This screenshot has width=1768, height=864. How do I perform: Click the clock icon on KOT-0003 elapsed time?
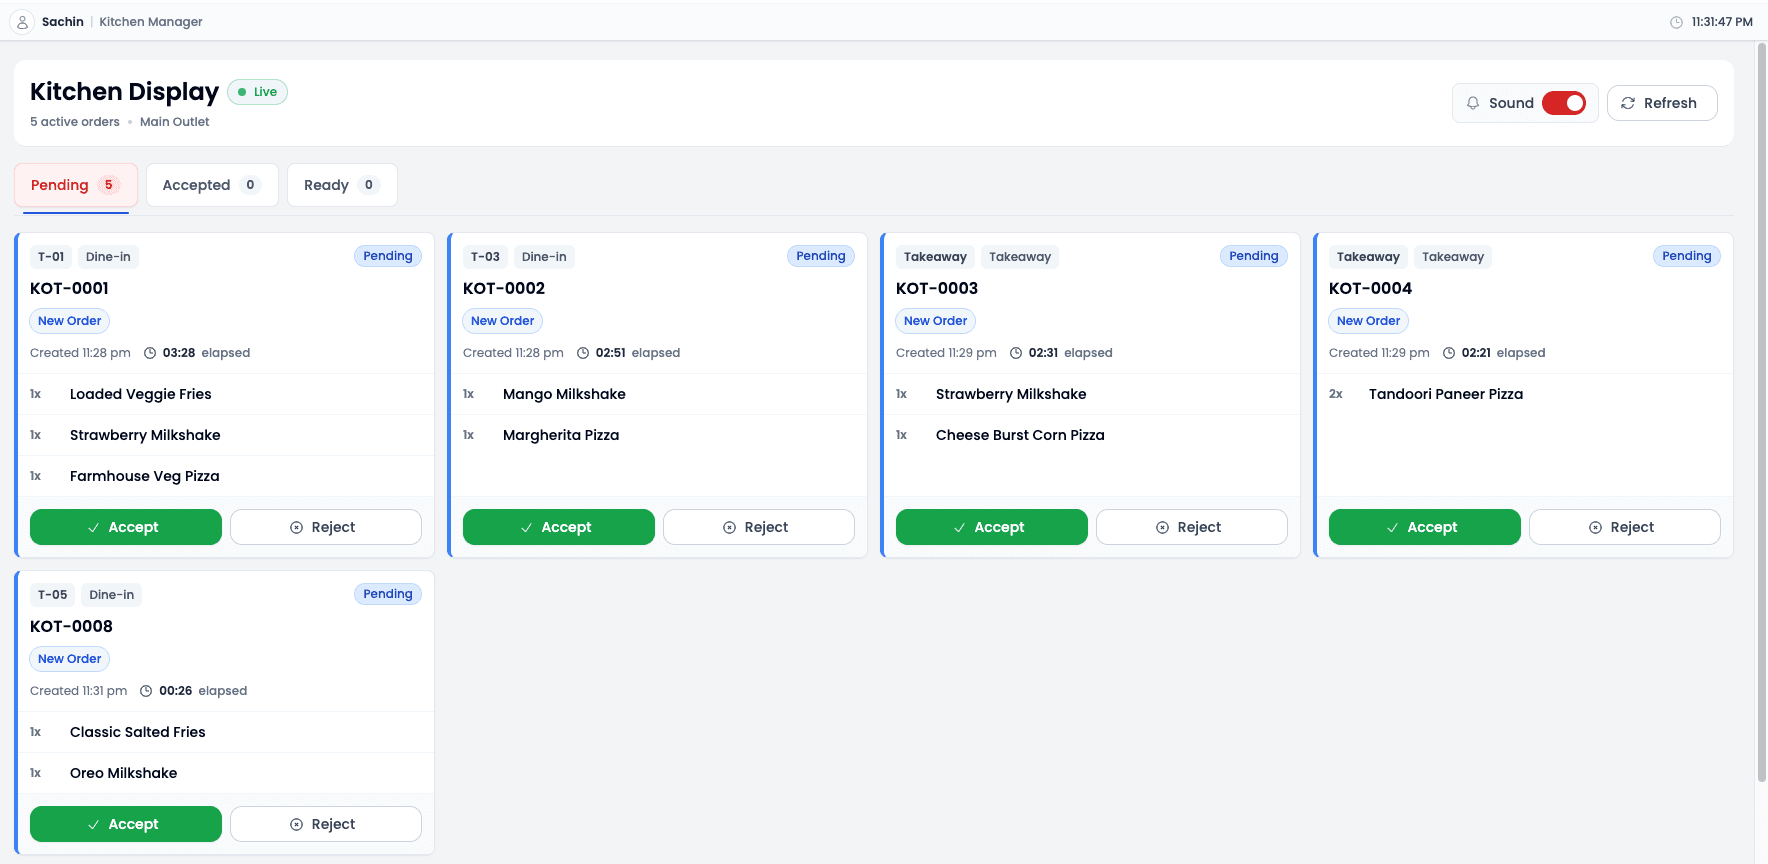[1016, 353]
